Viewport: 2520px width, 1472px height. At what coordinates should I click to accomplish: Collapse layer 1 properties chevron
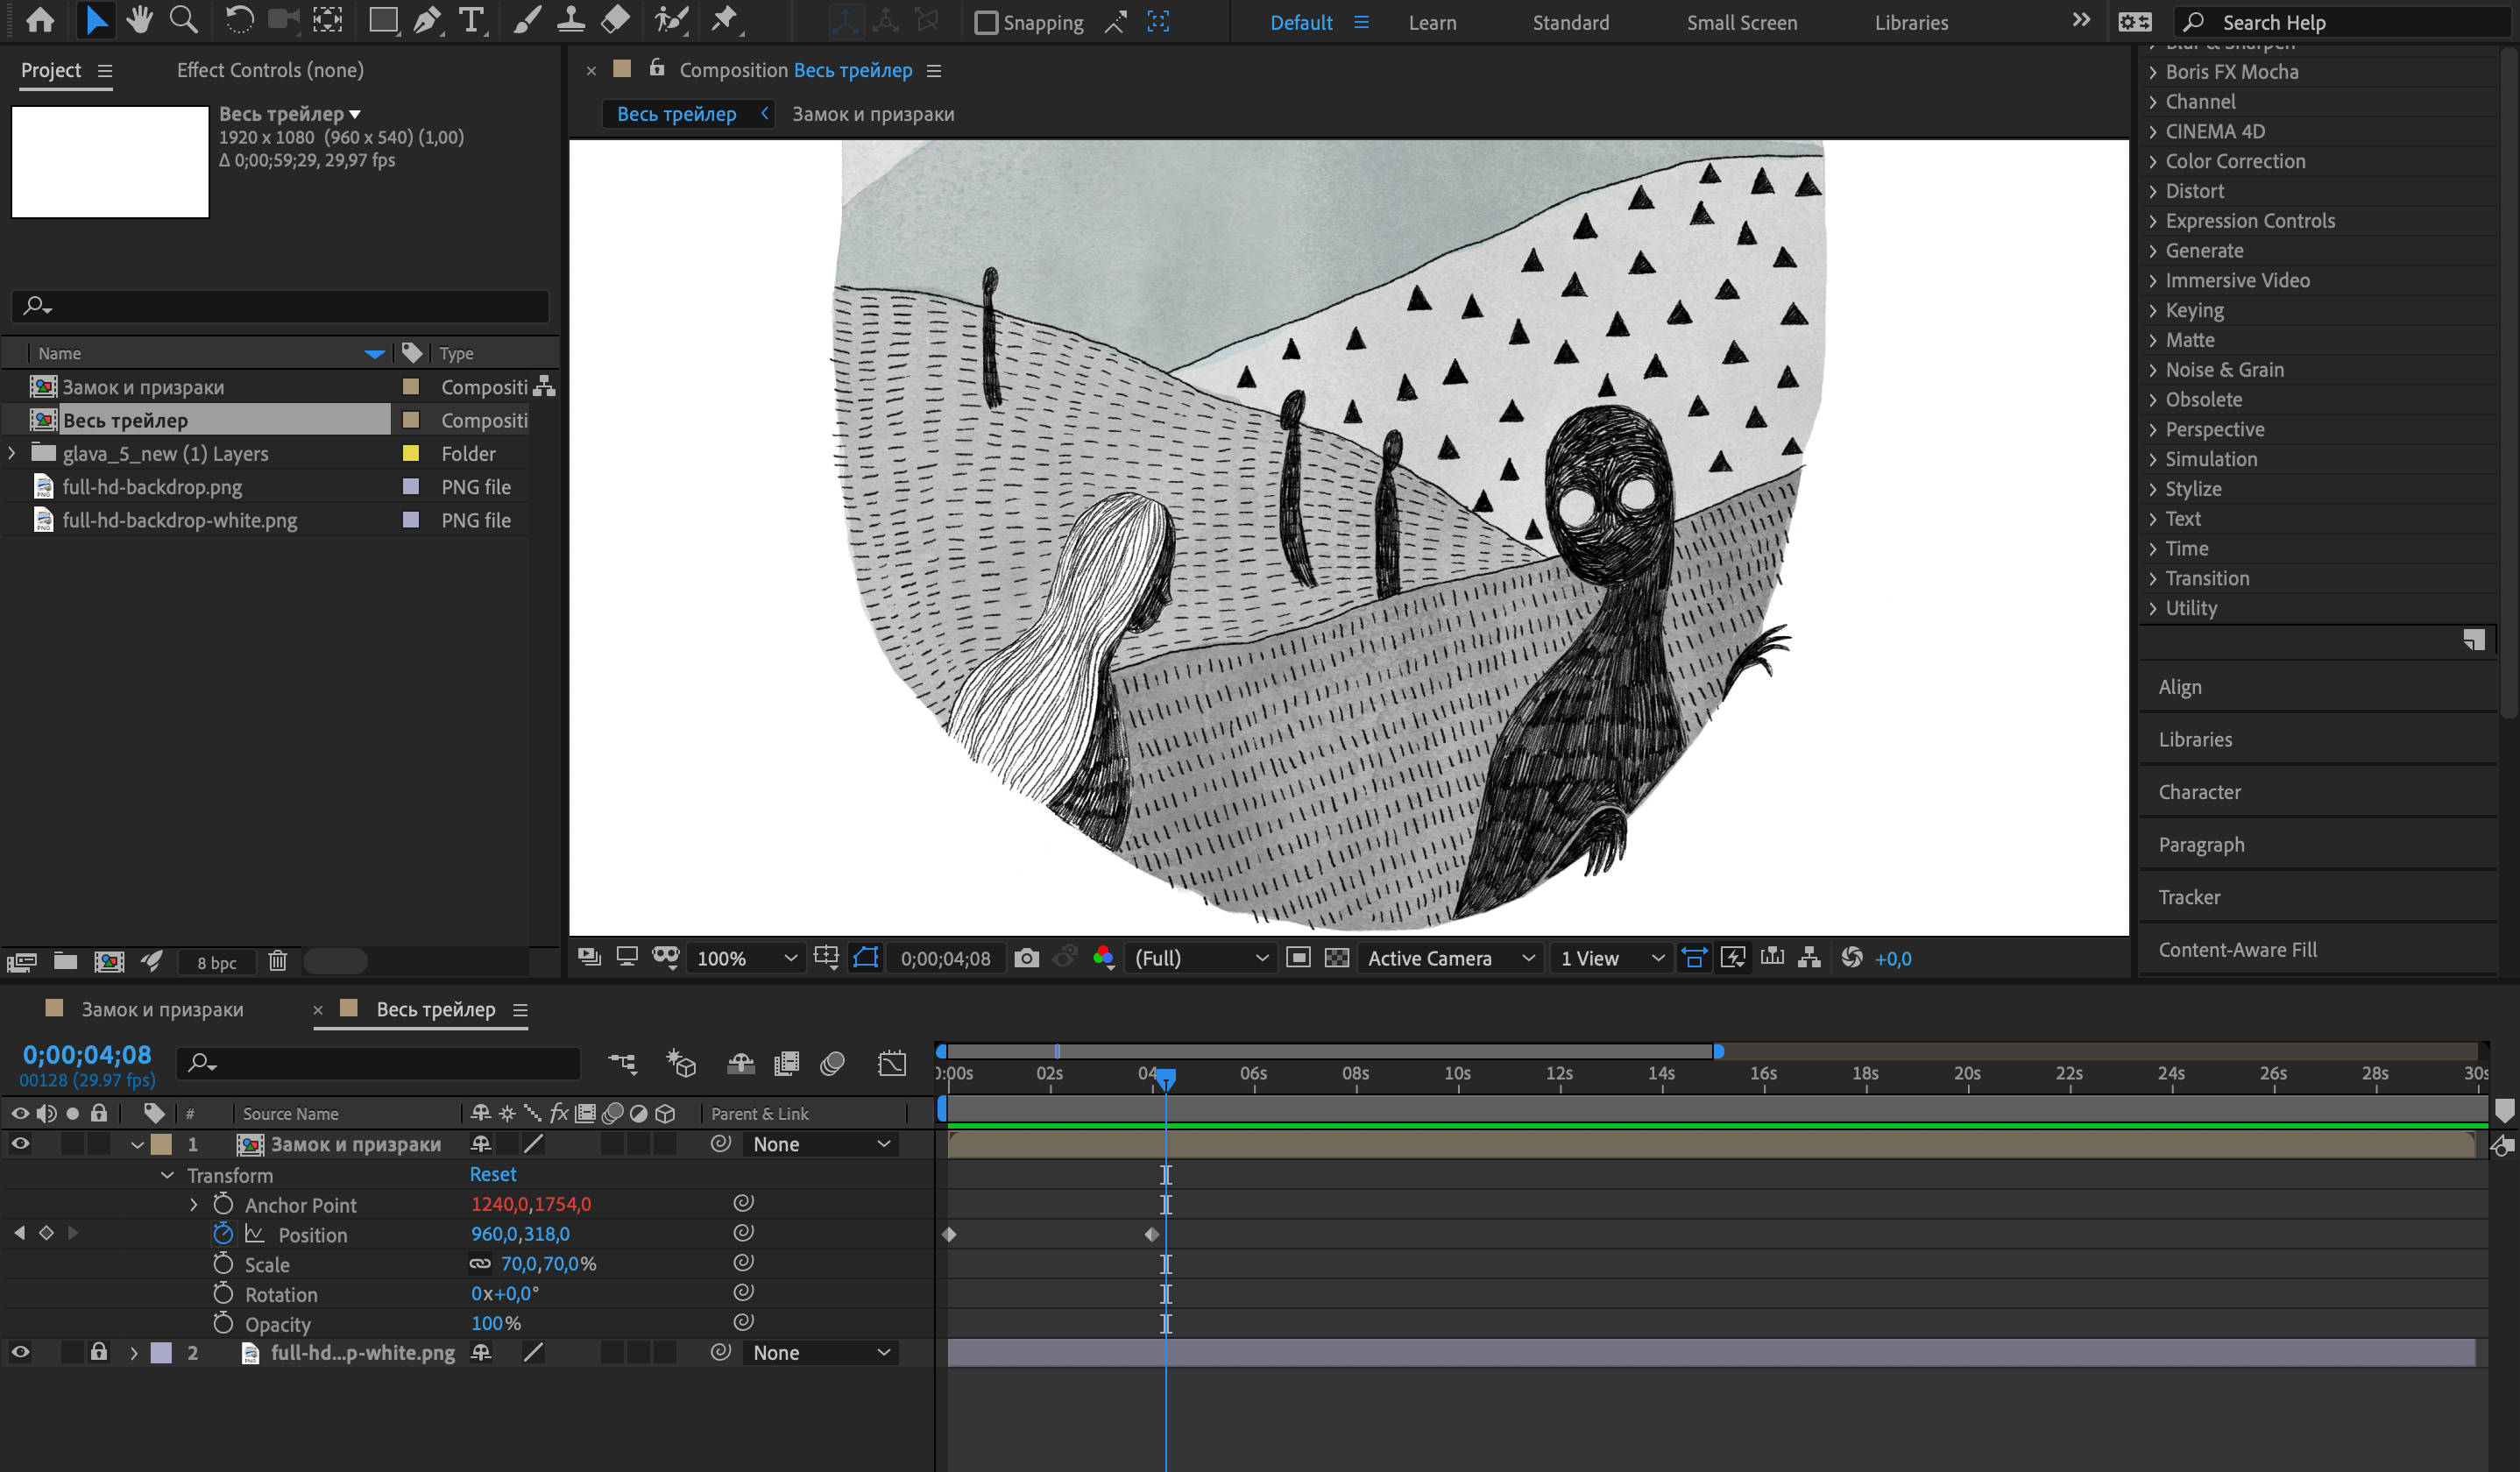tap(138, 1144)
